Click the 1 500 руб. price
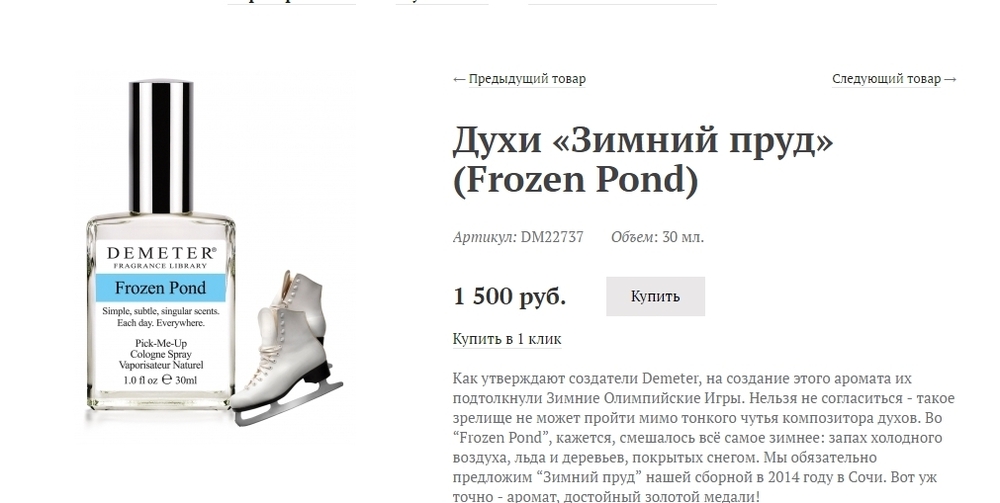1000x503 pixels. point(510,296)
